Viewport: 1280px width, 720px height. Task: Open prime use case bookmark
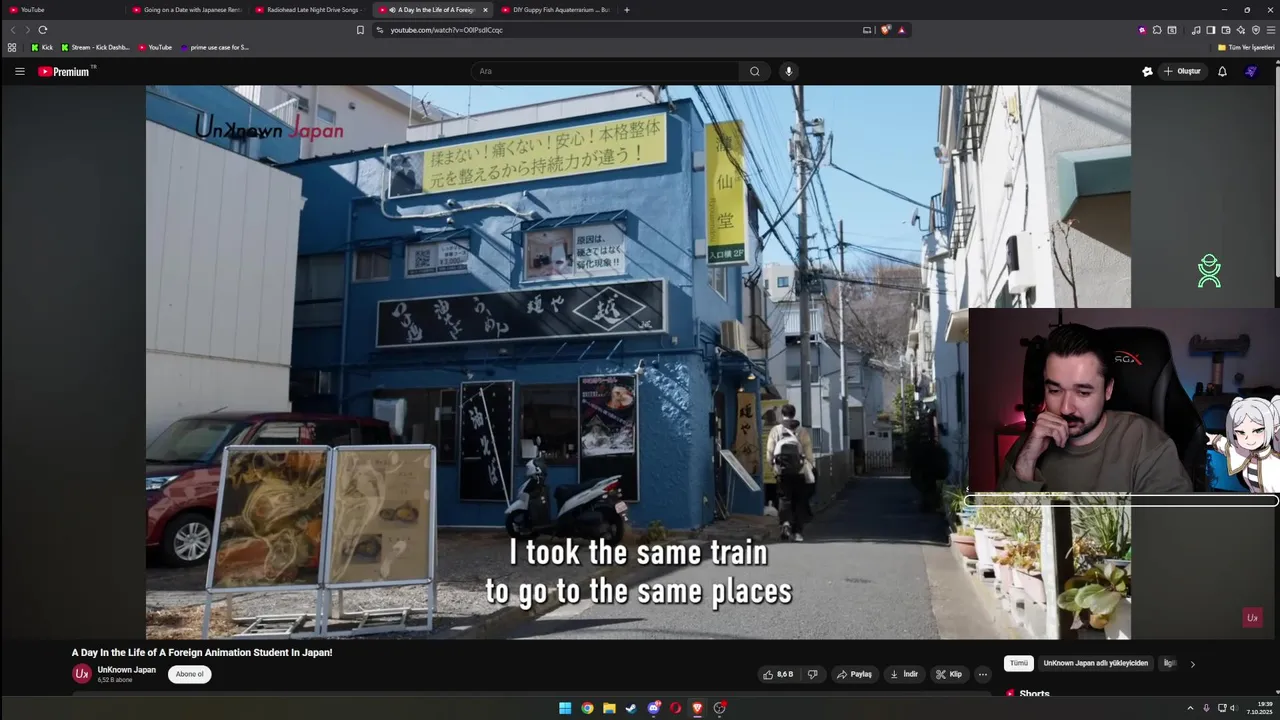tap(214, 47)
